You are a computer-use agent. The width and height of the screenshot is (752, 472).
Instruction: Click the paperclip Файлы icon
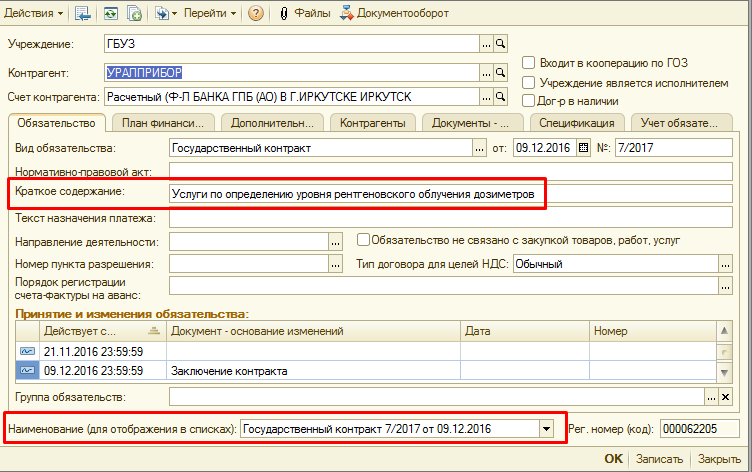click(x=284, y=13)
